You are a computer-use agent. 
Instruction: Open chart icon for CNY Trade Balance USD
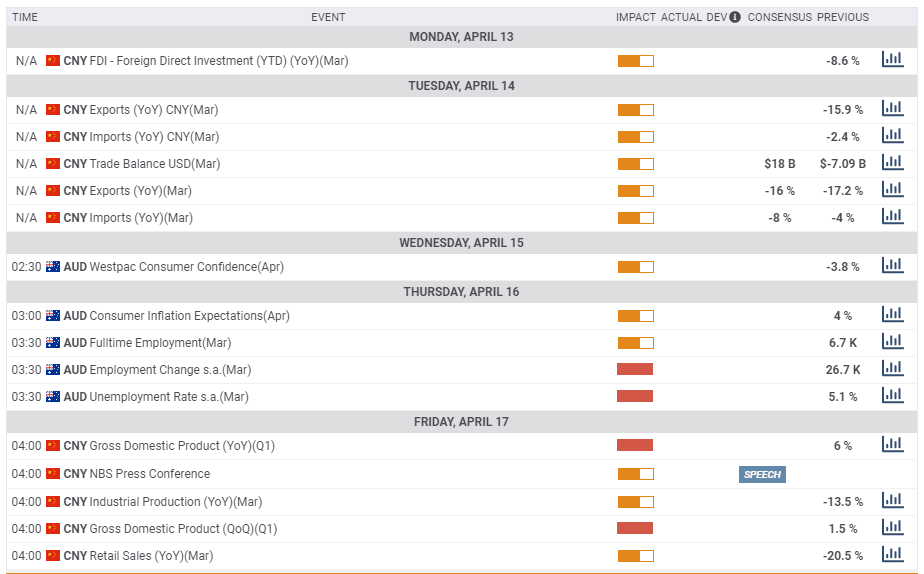click(892, 163)
